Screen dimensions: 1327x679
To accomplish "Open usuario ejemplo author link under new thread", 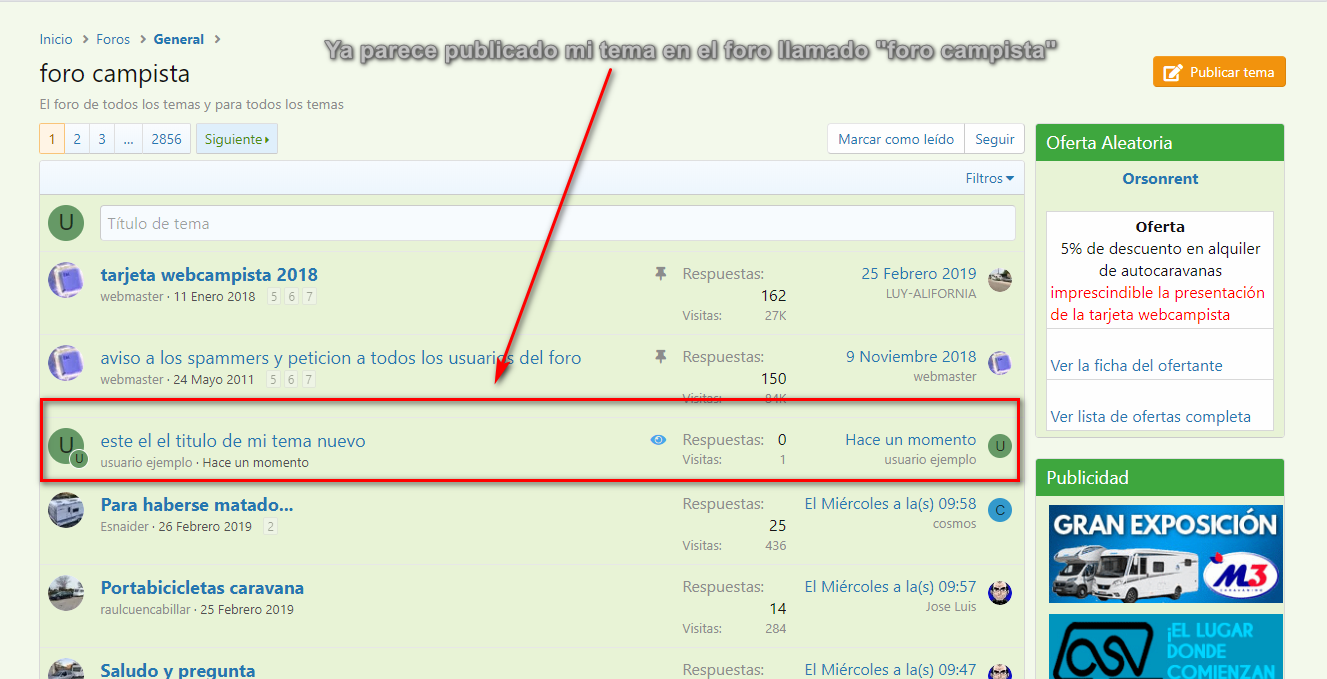I will click(x=146, y=462).
